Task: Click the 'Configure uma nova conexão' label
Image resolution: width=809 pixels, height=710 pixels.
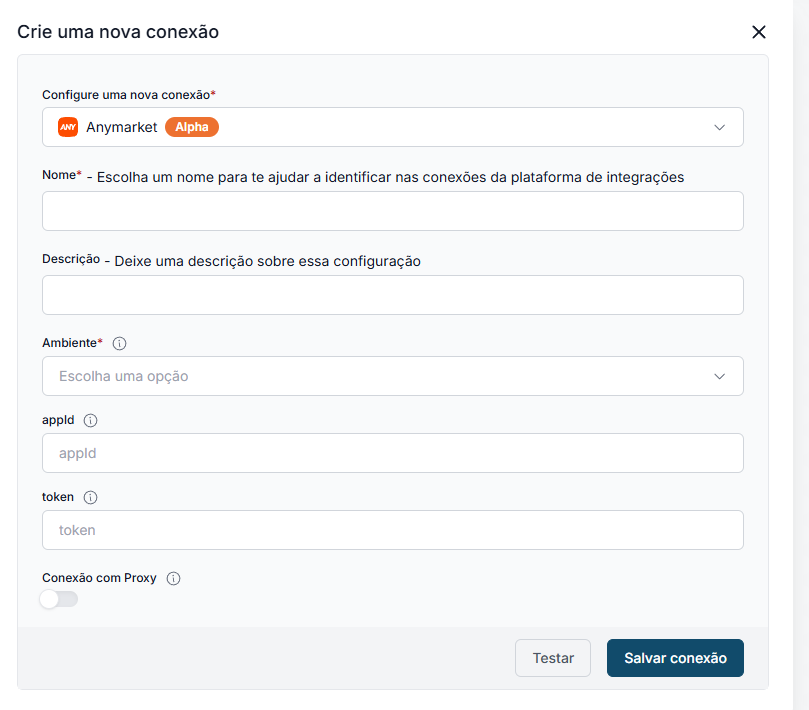Action: point(126,95)
